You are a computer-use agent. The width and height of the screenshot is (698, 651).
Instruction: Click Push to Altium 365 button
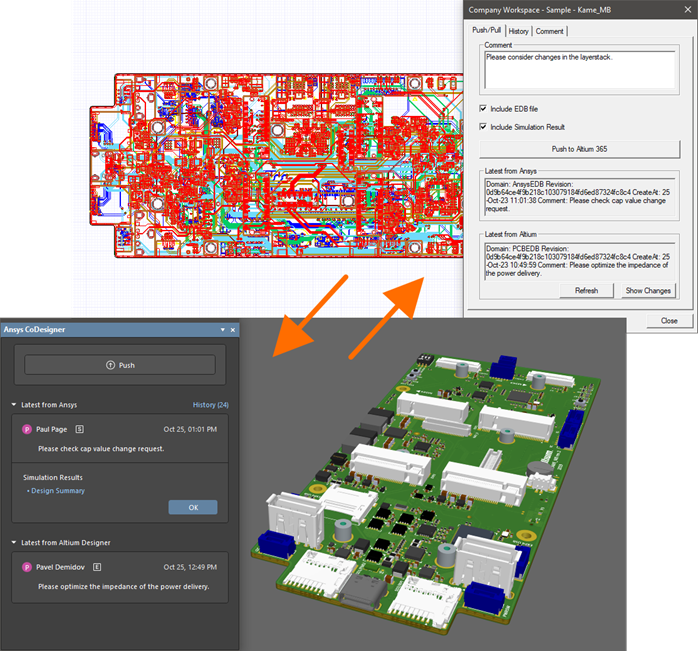click(578, 149)
